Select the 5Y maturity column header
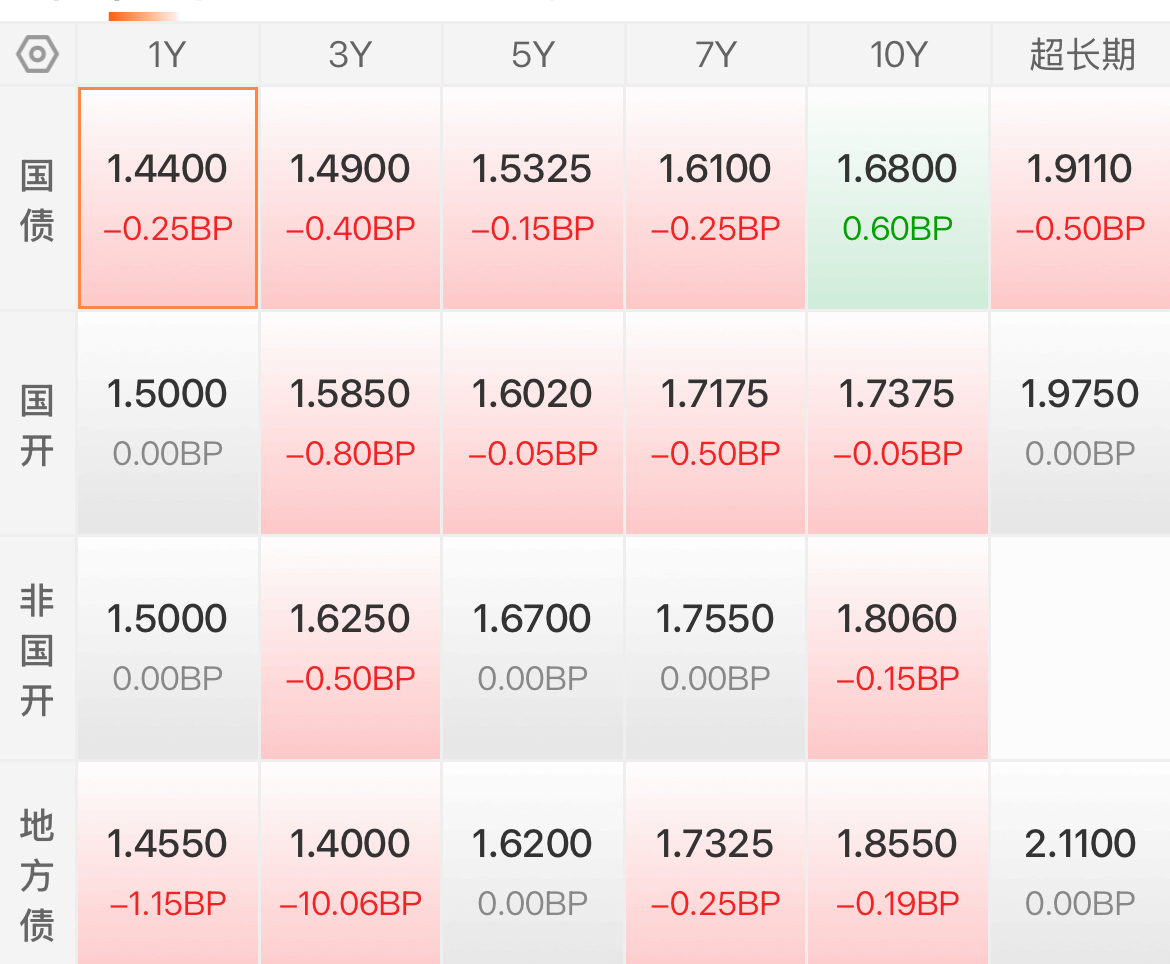 (533, 54)
